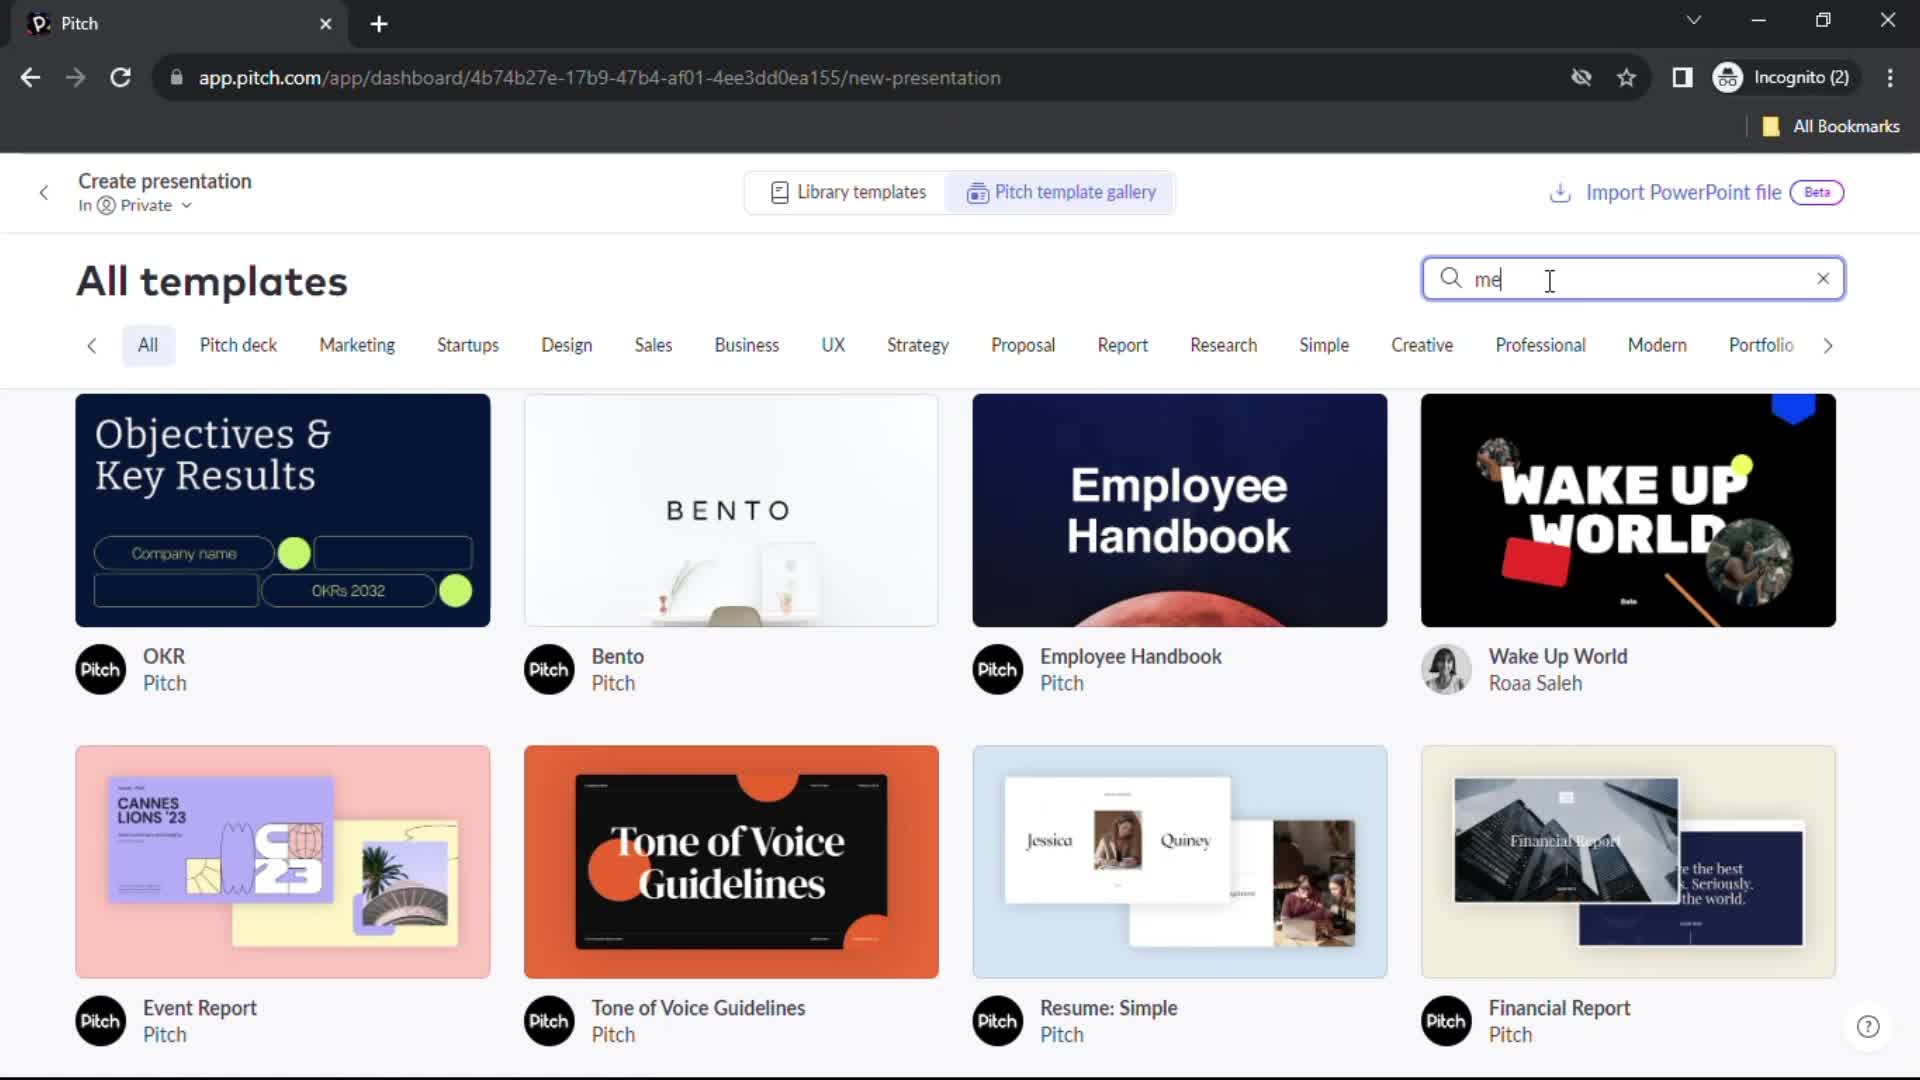Filter by Pitch deck category
1920x1080 pixels.
[238, 345]
